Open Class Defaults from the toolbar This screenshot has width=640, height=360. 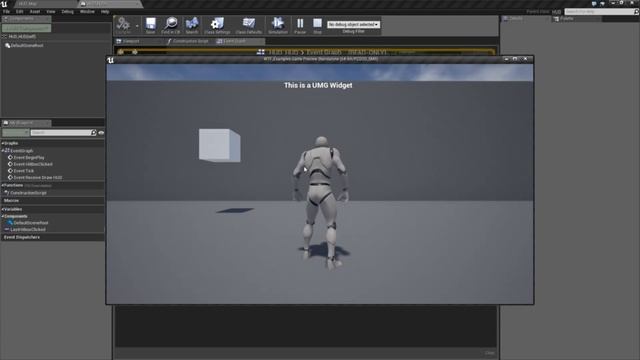249,25
